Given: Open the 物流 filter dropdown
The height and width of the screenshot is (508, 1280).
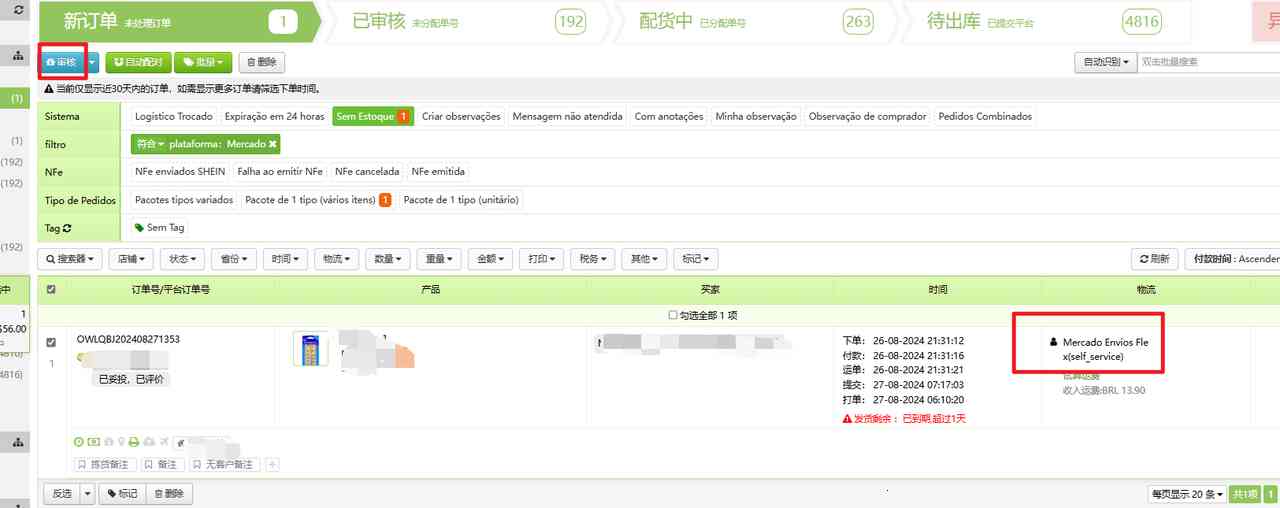Looking at the screenshot, I should 336,259.
